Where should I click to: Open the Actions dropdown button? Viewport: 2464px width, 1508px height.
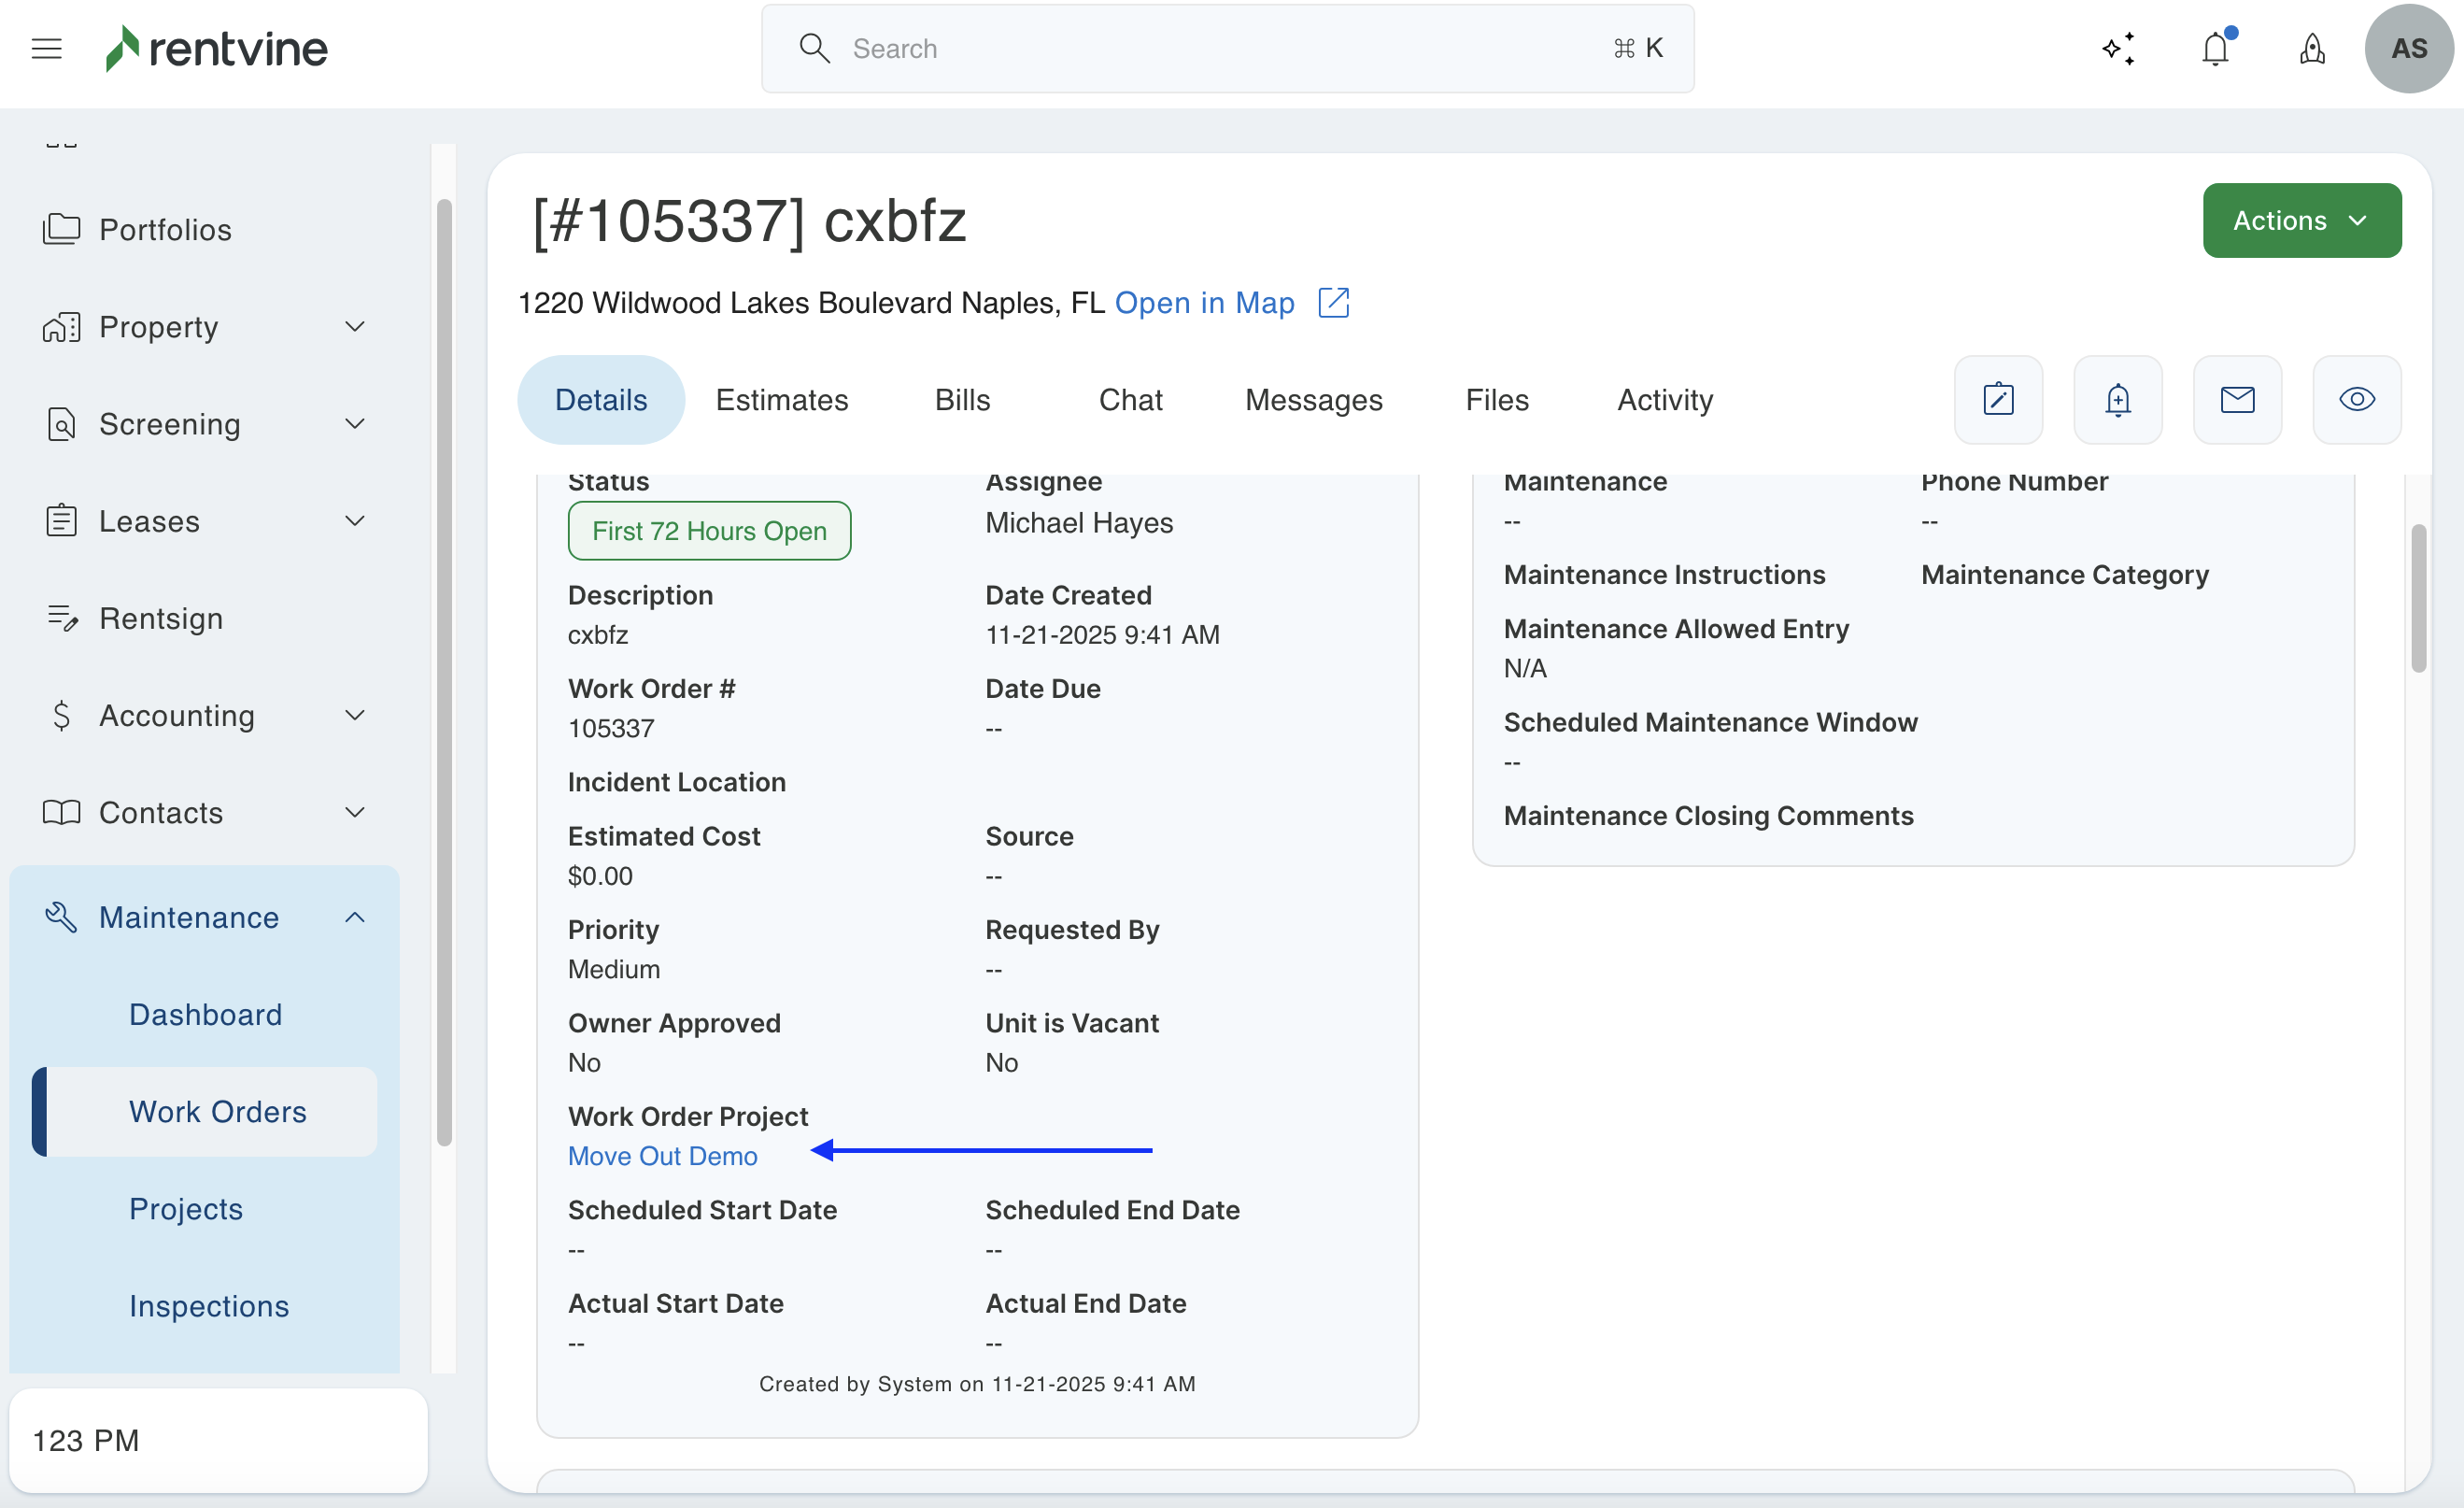[x=2301, y=220]
